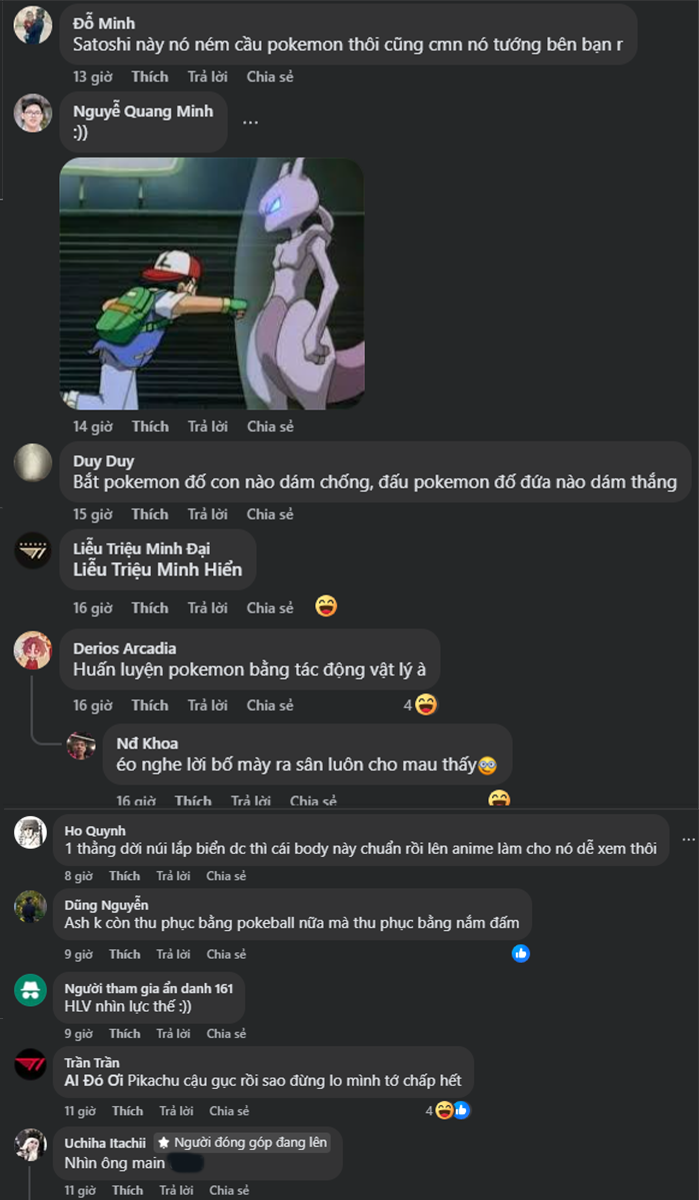Screen dimensions: 699x1200
Task: View laughing reaction on Liễu Triệu Minh Đại's comment
Action: pyautogui.click(x=325, y=606)
